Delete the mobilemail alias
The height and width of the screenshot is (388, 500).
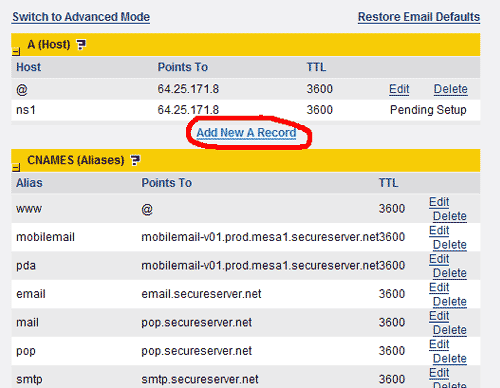pos(450,245)
